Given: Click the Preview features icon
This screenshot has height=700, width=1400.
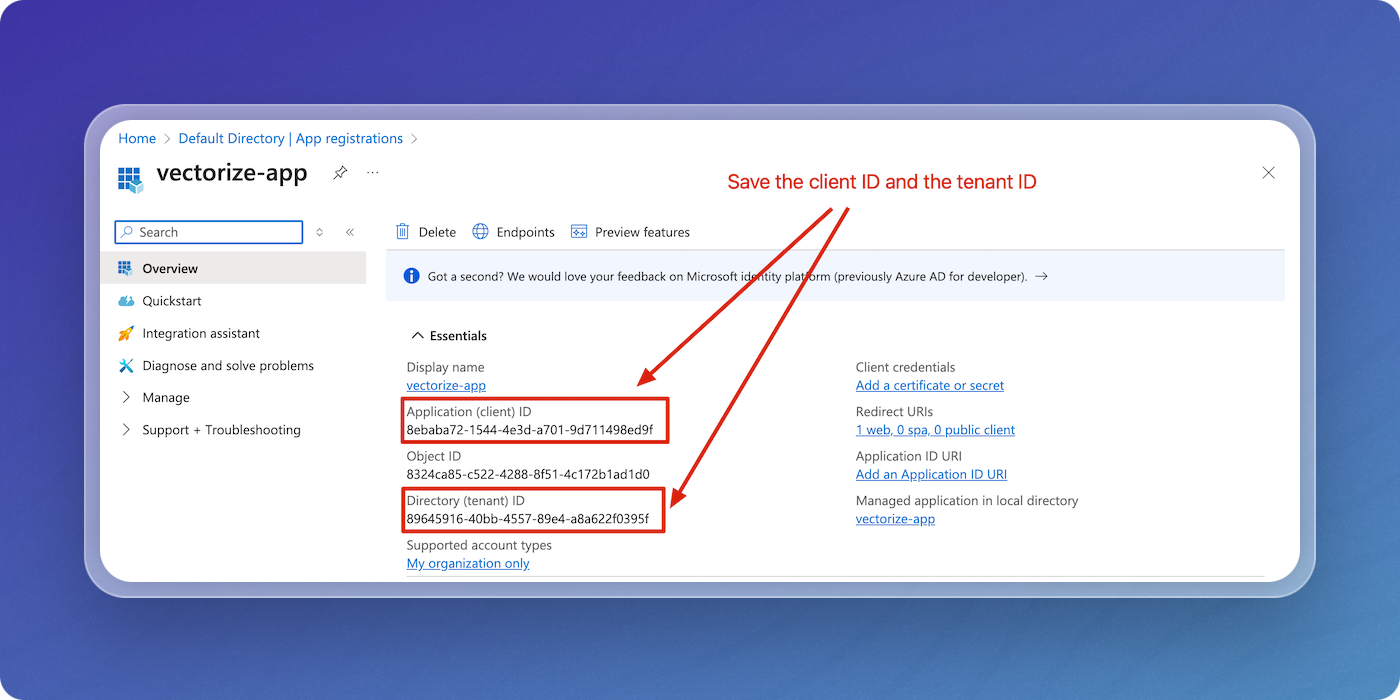Looking at the screenshot, I should 579,232.
